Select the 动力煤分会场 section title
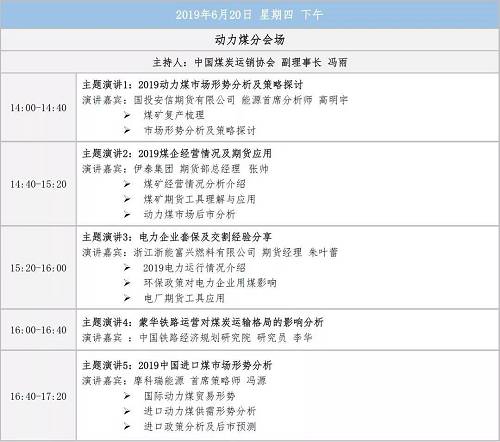 (x=250, y=40)
